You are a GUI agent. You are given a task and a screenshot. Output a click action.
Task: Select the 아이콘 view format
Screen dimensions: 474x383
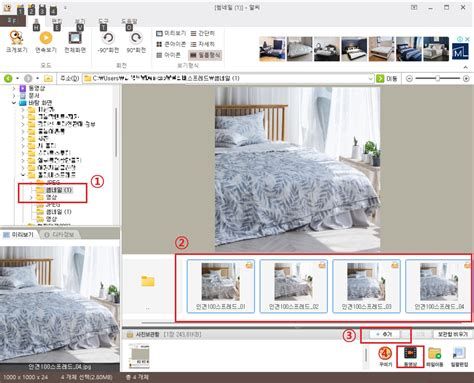coord(168,55)
